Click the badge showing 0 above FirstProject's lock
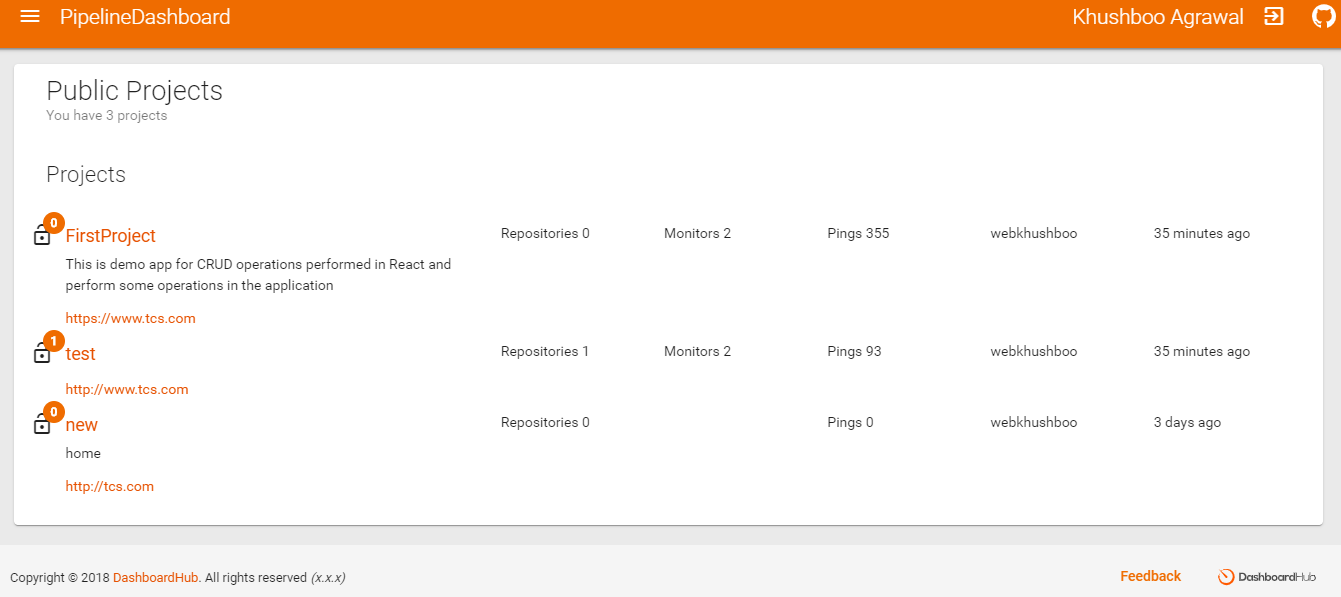1341x597 pixels. pos(53,223)
